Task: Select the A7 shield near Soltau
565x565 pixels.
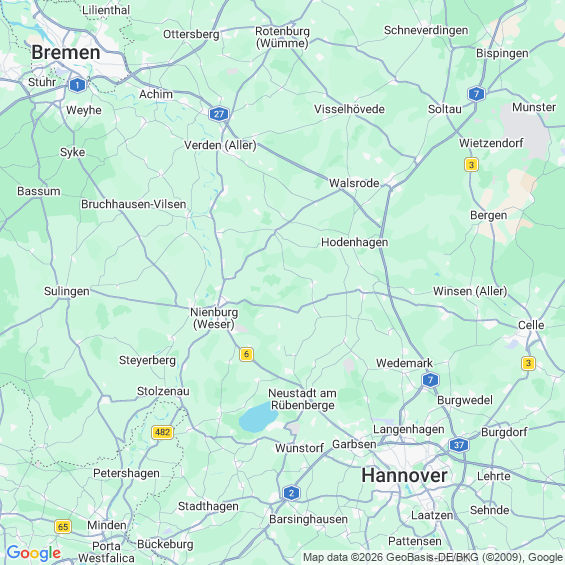Action: pyautogui.click(x=476, y=94)
